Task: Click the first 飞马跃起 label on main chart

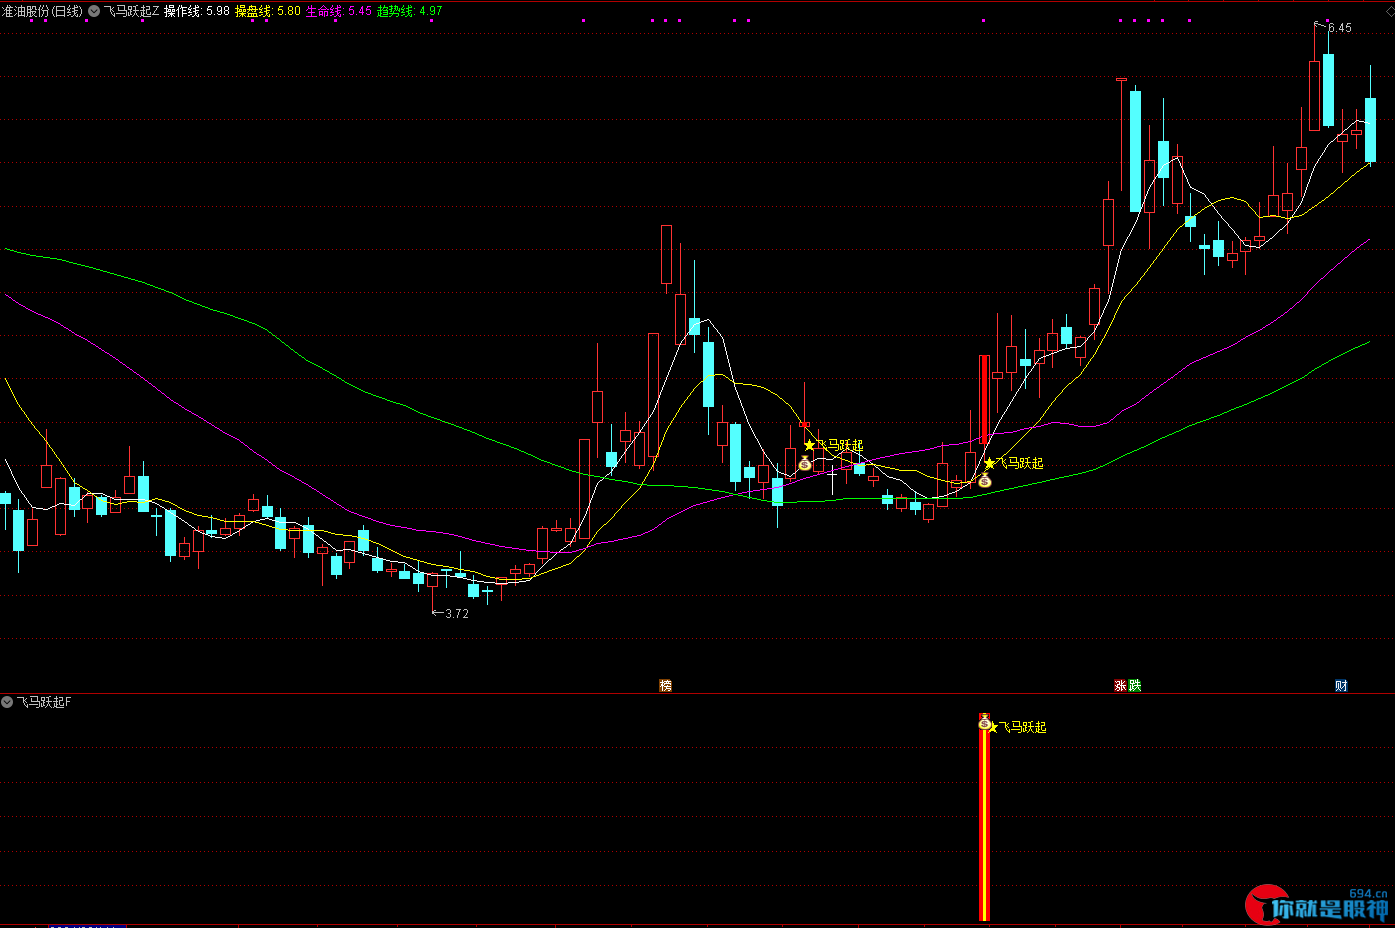Action: pos(839,445)
